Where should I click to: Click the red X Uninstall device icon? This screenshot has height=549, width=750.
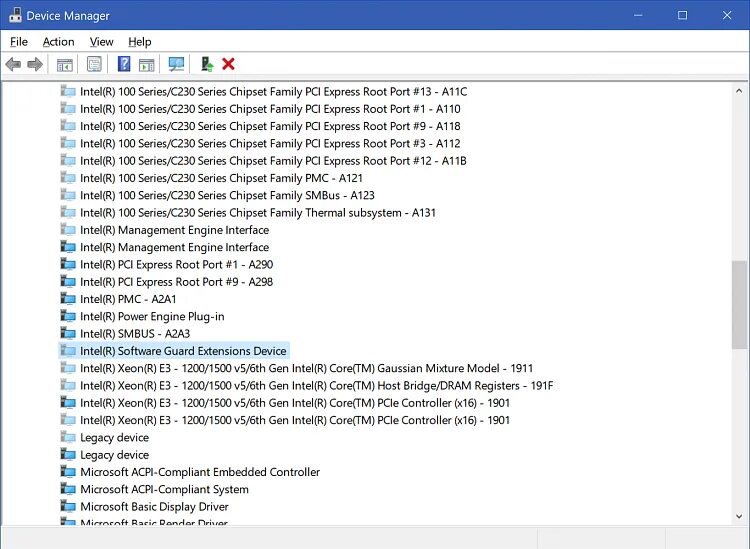[228, 64]
